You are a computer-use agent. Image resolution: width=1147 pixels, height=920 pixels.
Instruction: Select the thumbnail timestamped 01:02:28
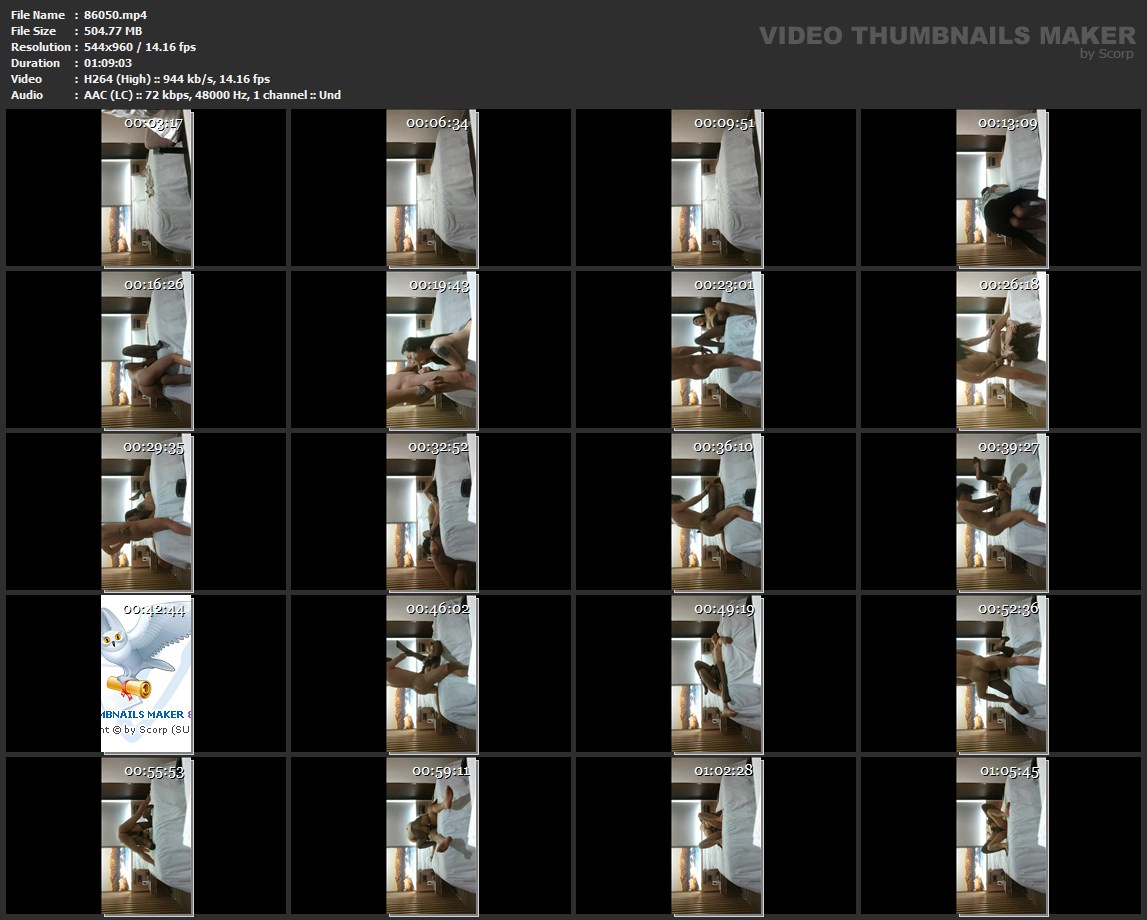point(716,835)
